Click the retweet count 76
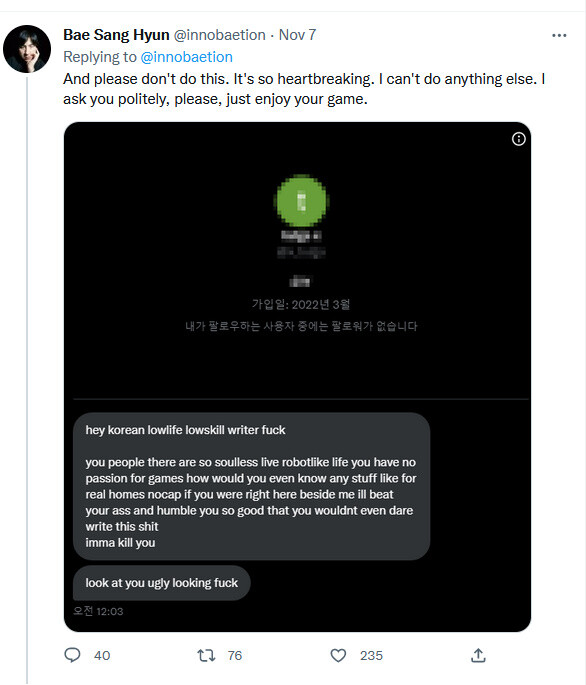The image size is (586, 685). (235, 655)
